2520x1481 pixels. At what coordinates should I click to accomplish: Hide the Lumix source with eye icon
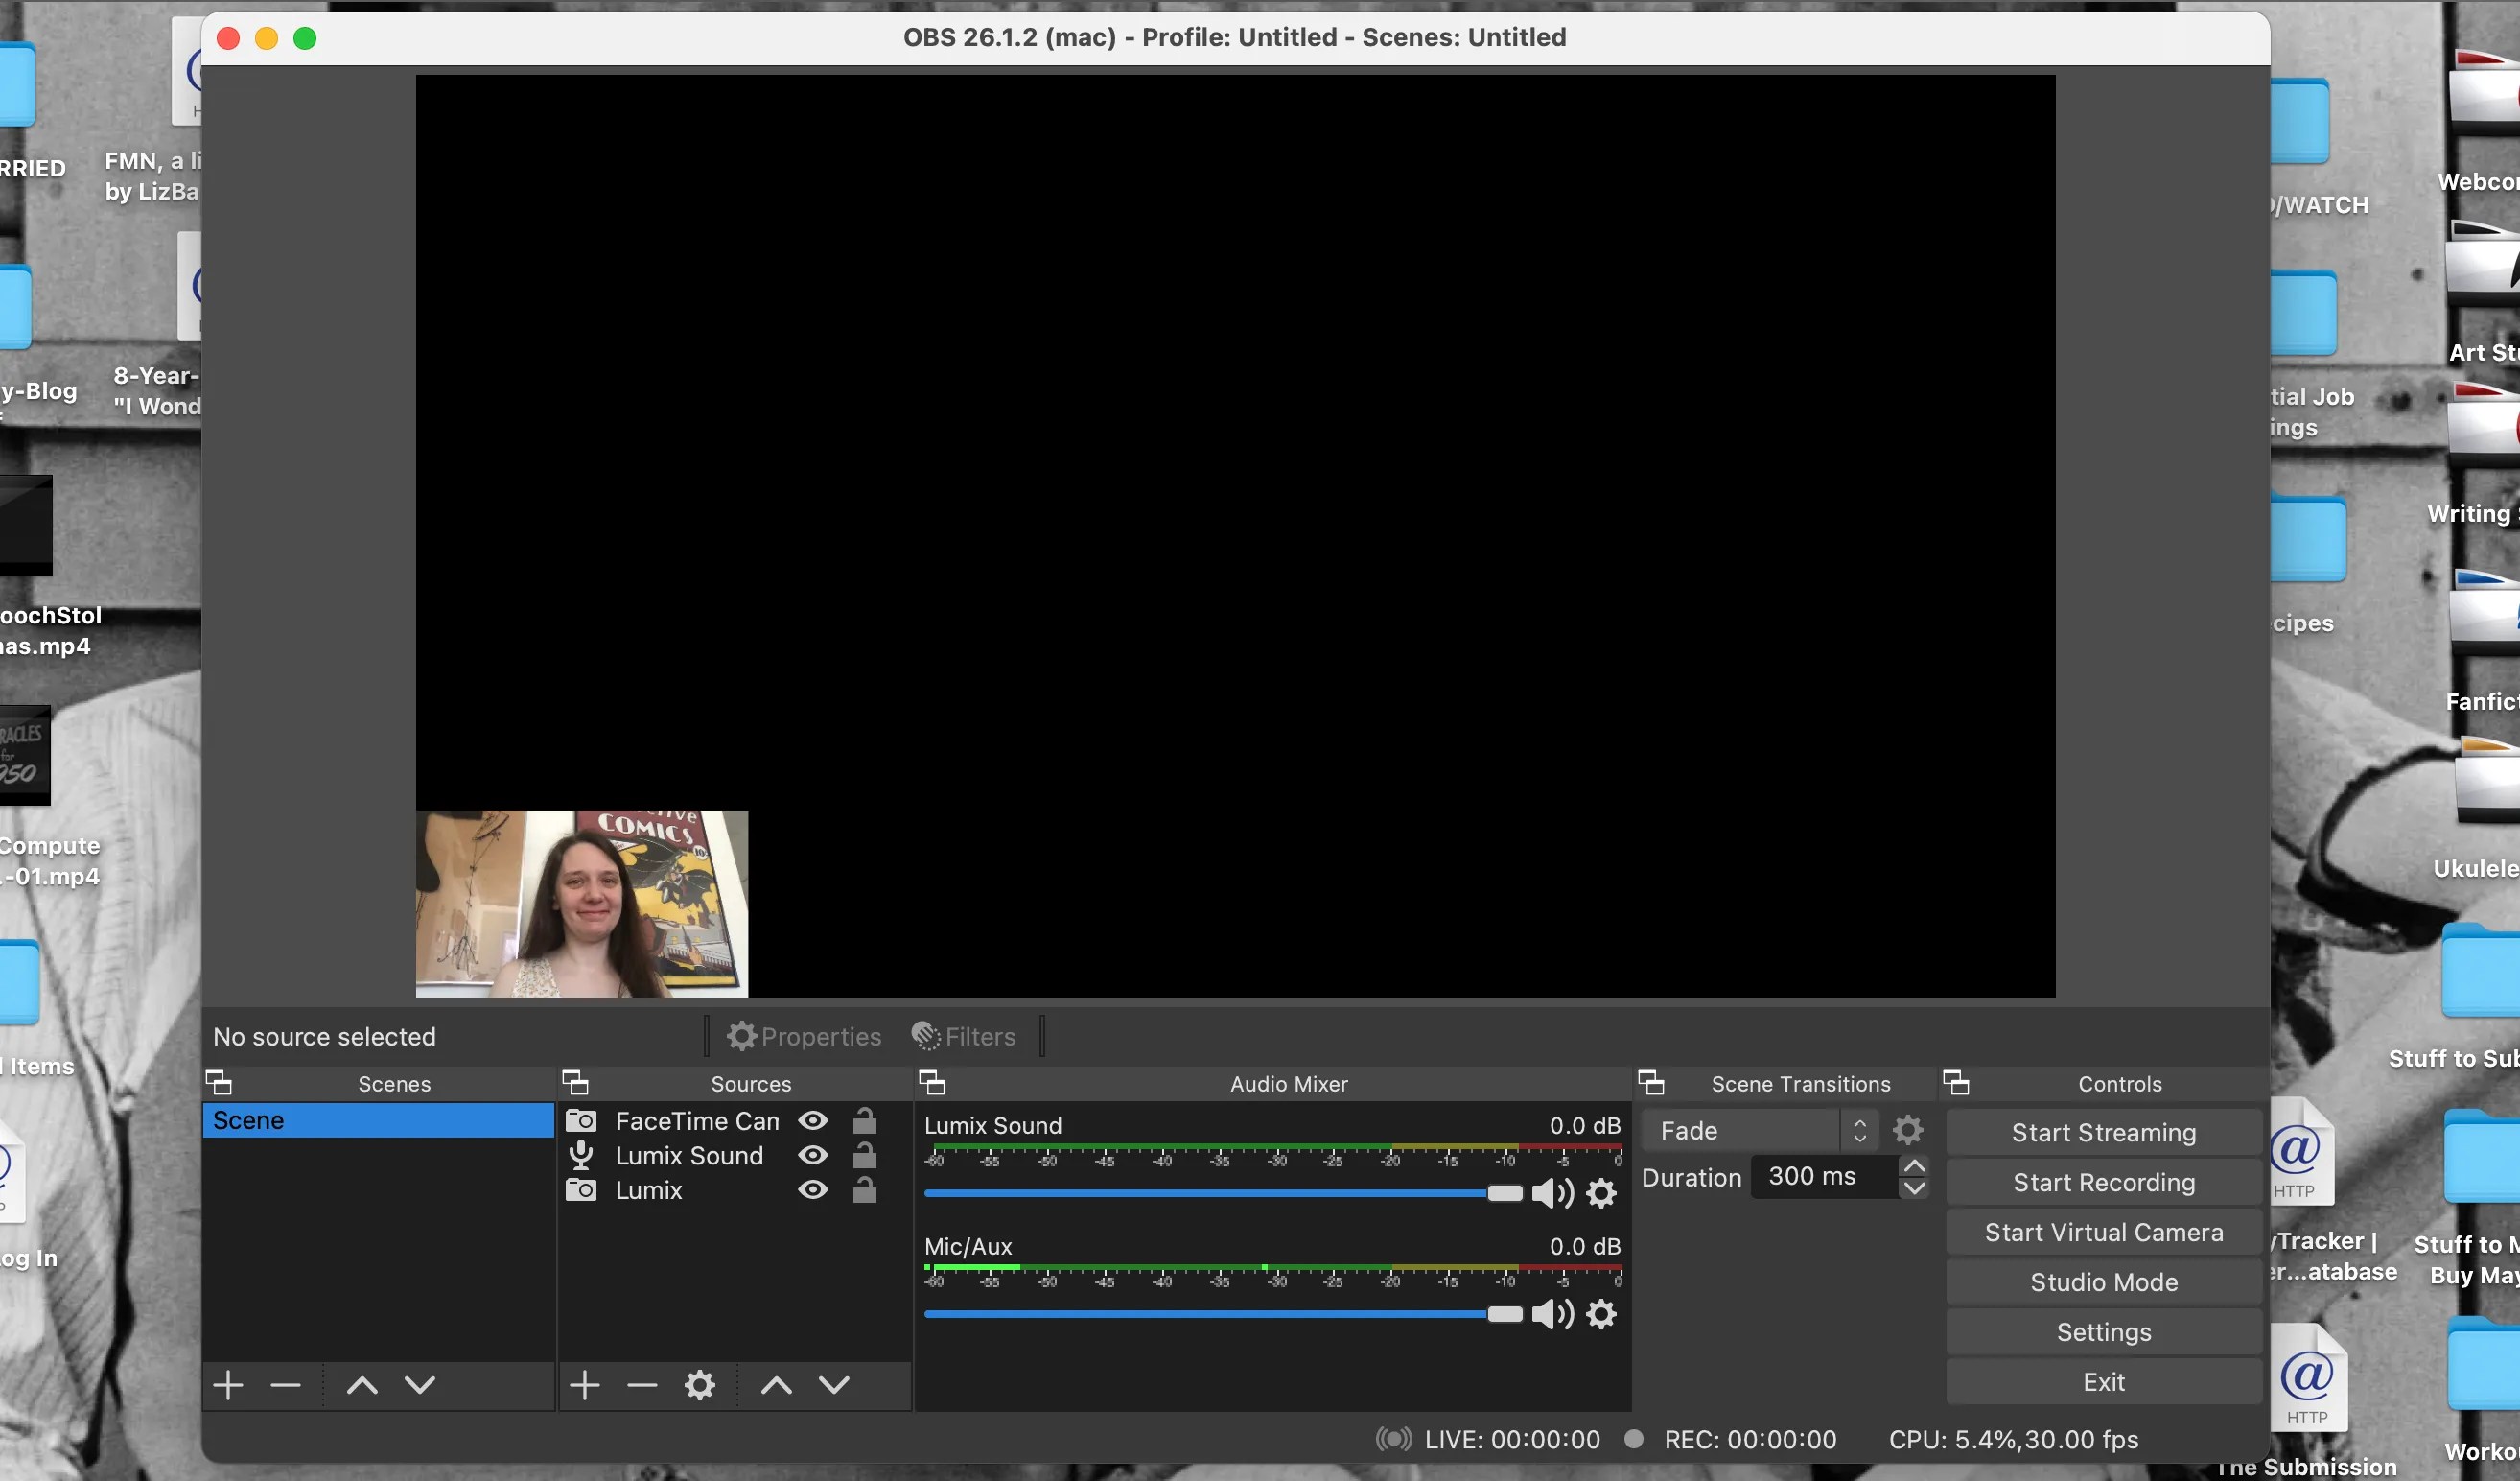point(812,1190)
